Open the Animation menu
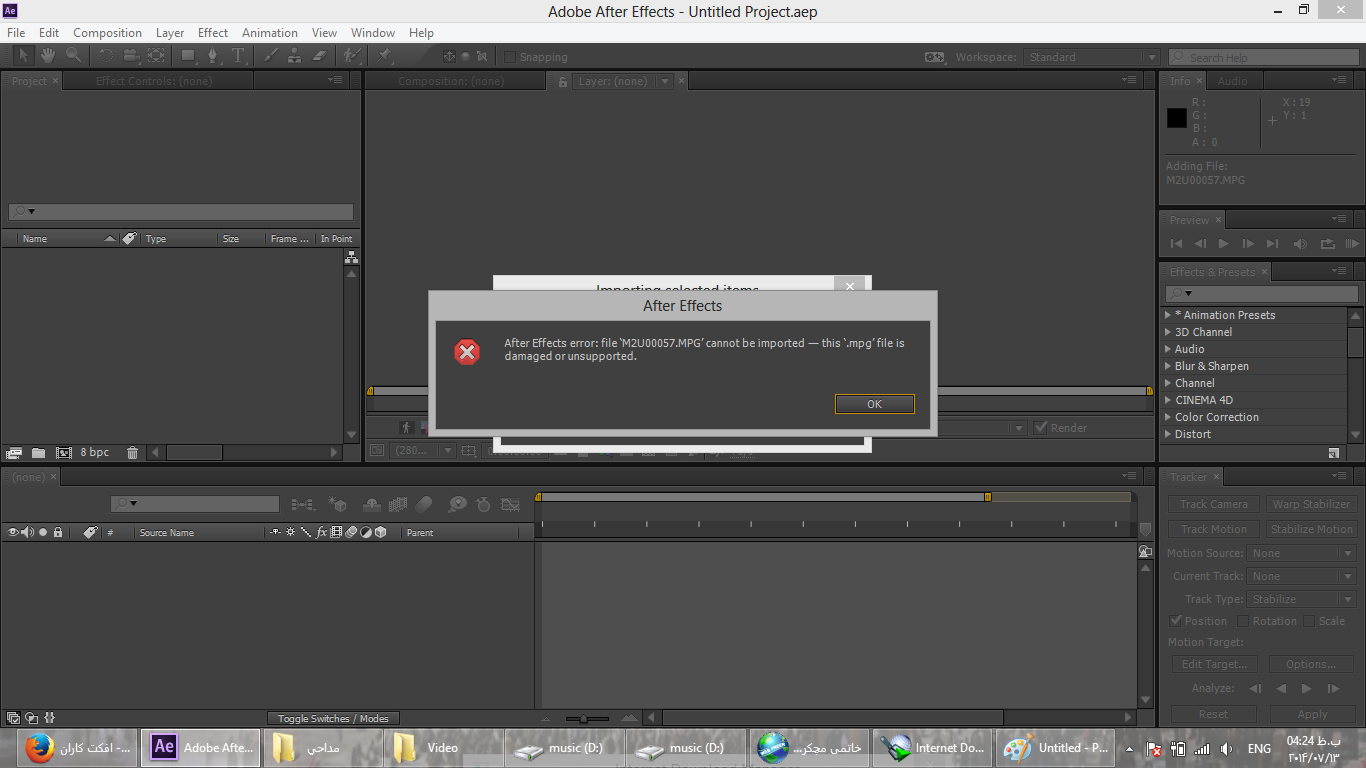Viewport: 1366px width, 768px height. [x=270, y=33]
